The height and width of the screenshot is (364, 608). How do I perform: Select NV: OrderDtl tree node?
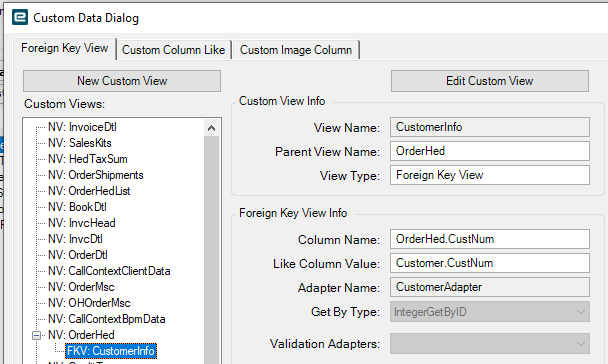[78, 255]
